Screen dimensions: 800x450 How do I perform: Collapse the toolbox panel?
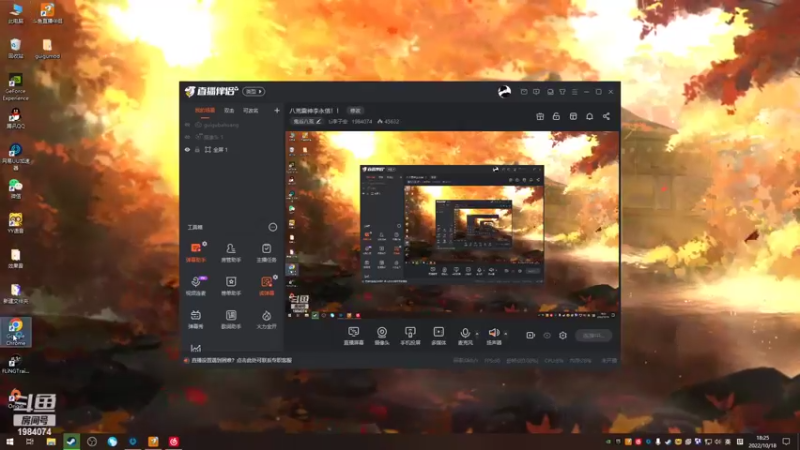coord(272,227)
